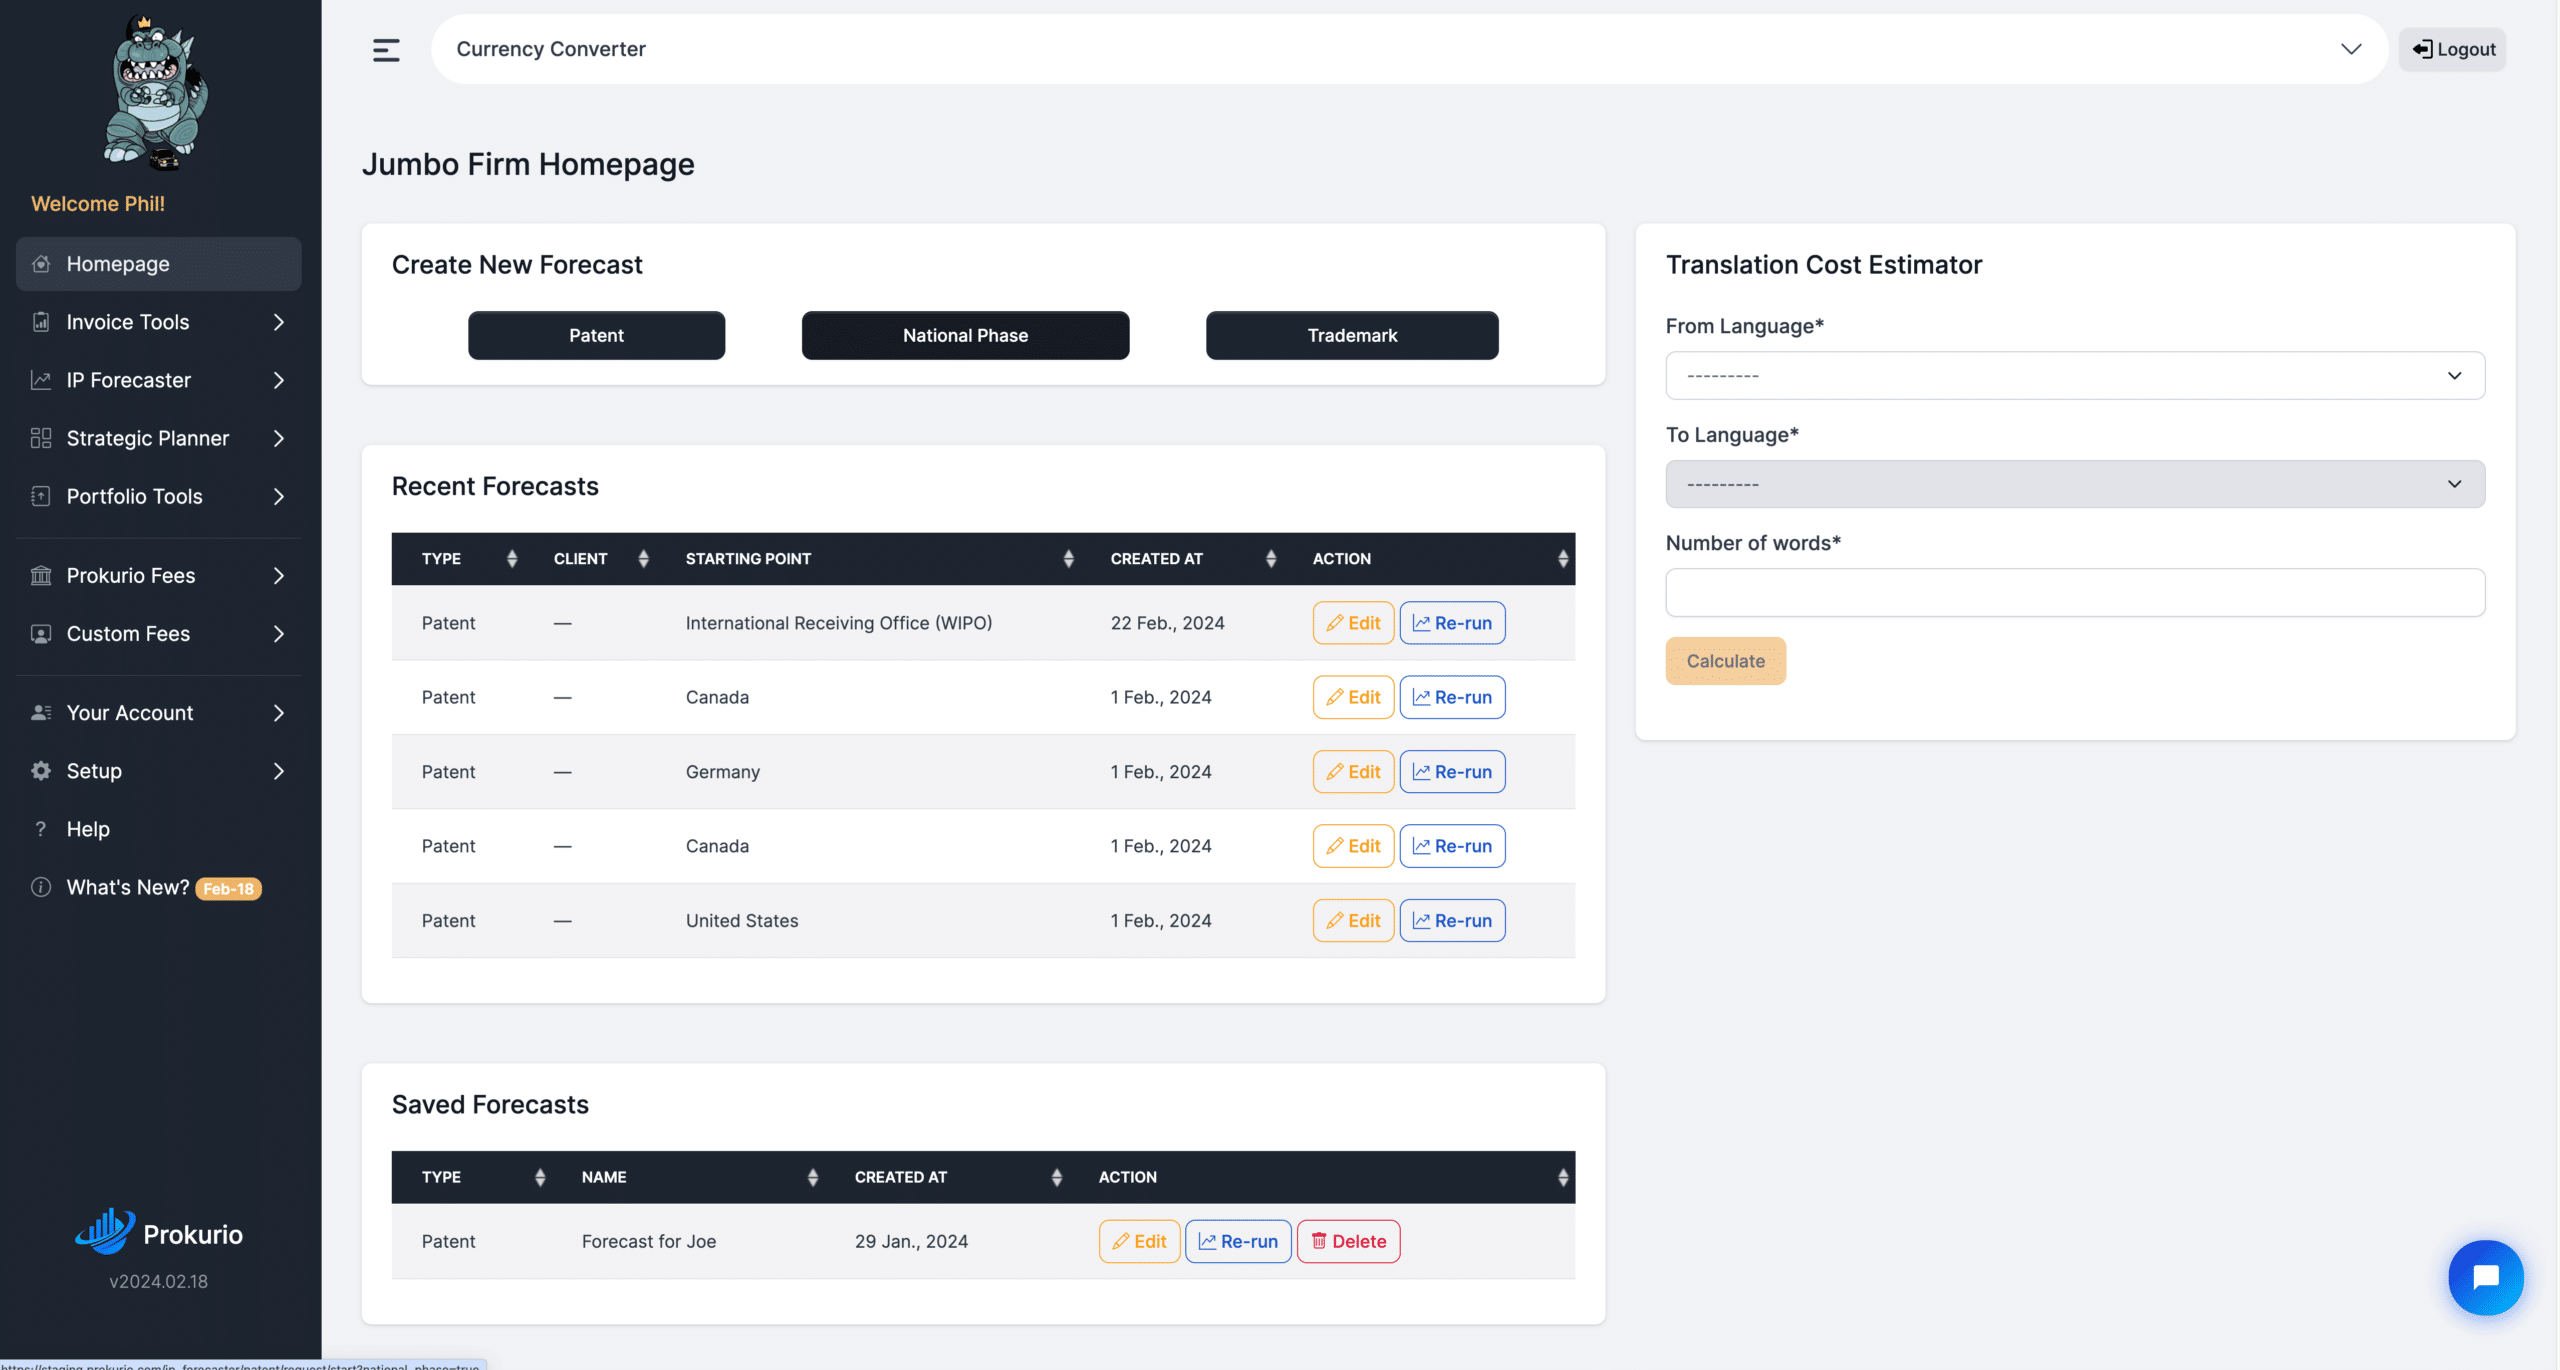
Task: Edit the United States patent forecast
Action: click(x=1353, y=921)
